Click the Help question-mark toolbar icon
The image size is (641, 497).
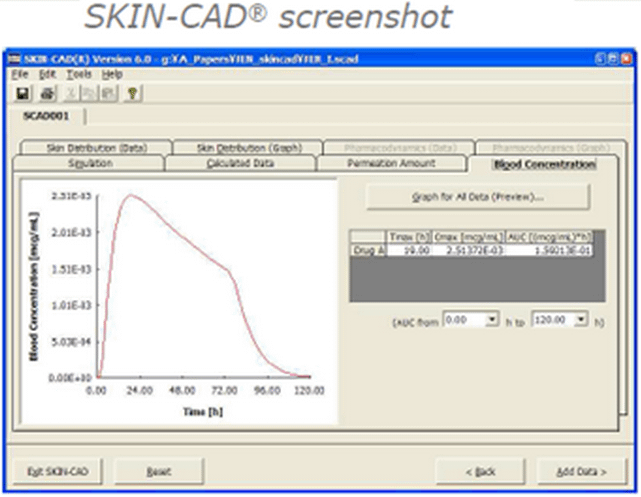click(x=132, y=94)
